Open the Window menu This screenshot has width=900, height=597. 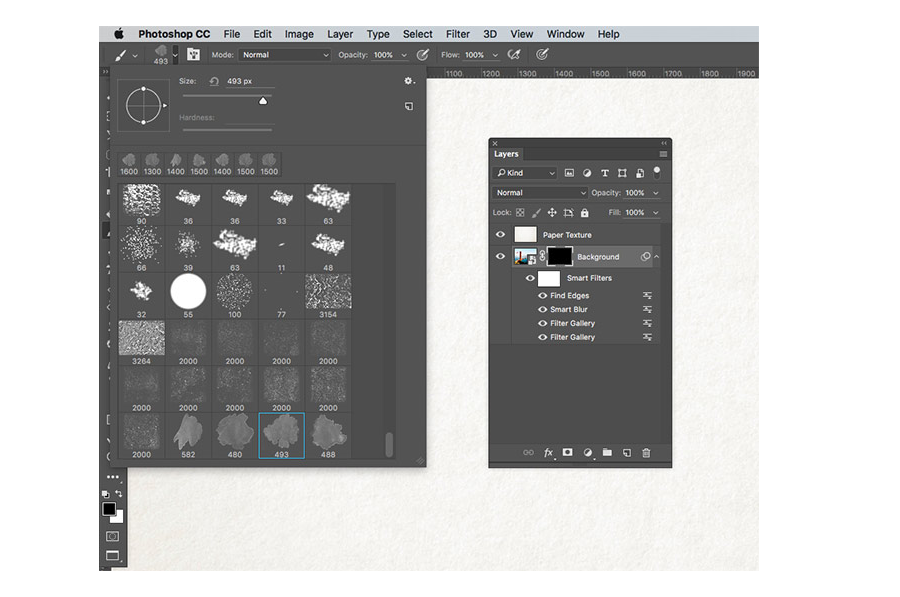[x=565, y=34]
